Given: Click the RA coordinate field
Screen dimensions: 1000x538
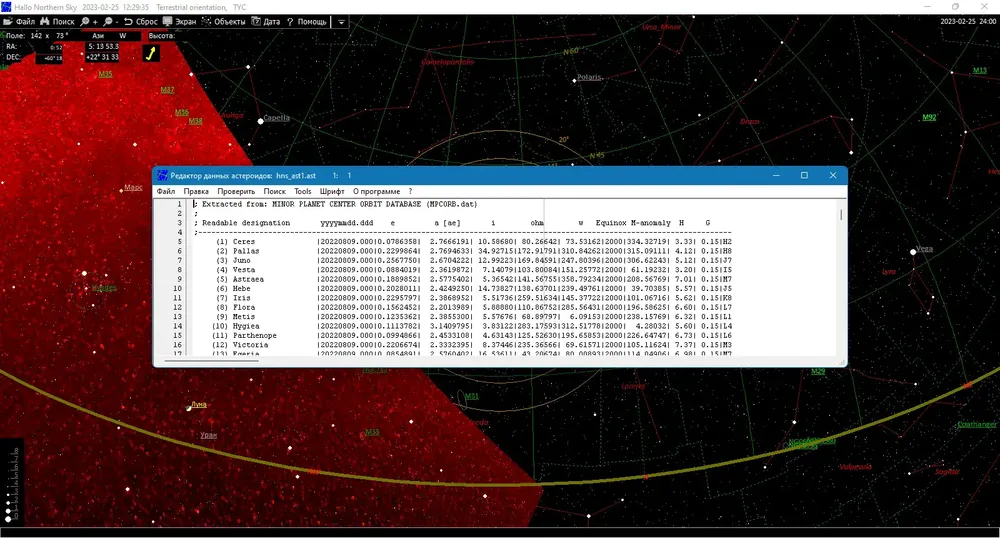Looking at the screenshot, I should point(49,47).
